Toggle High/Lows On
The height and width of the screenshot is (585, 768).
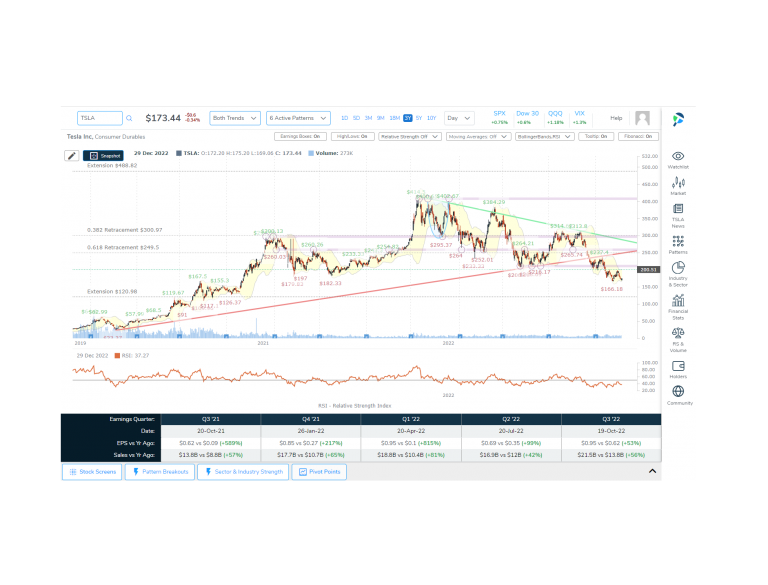[x=352, y=137]
